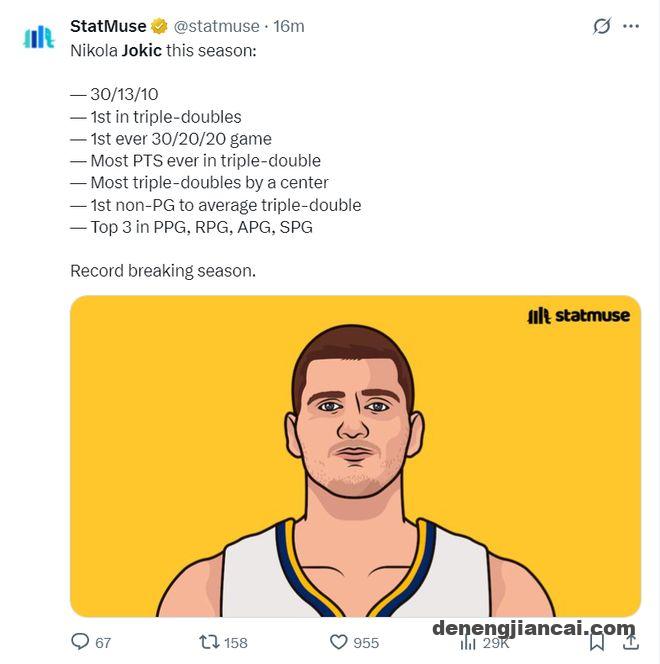Open the three-dot more options menu
660x664 pixels.
(631, 26)
